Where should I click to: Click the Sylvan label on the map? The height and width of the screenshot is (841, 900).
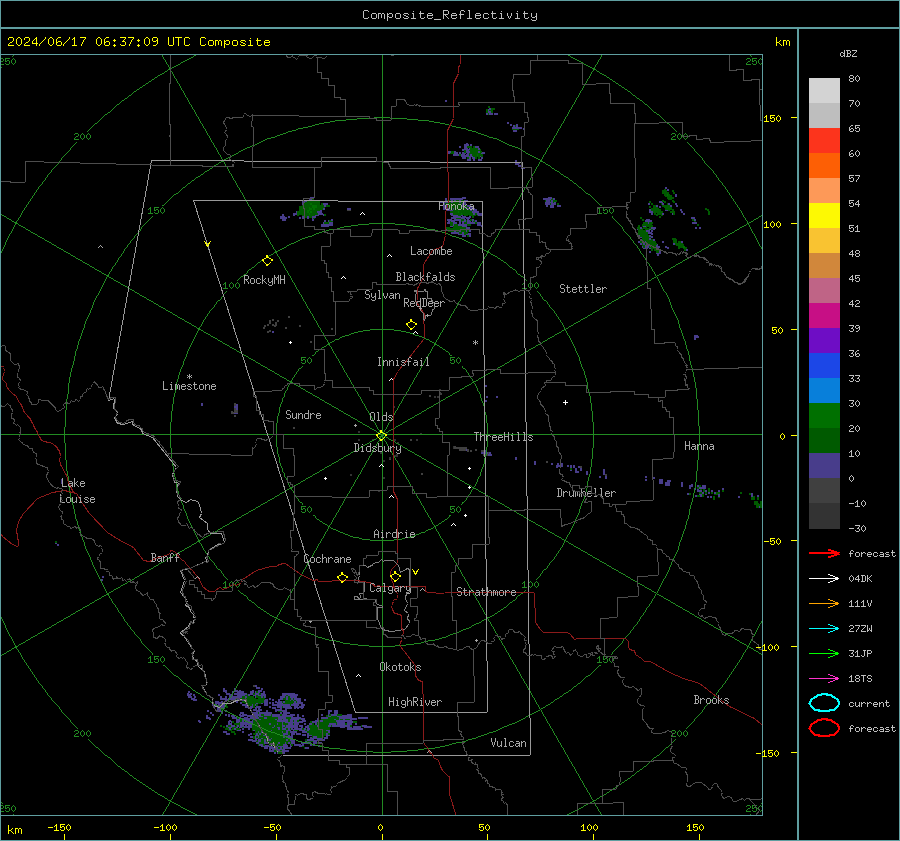pyautogui.click(x=382, y=295)
